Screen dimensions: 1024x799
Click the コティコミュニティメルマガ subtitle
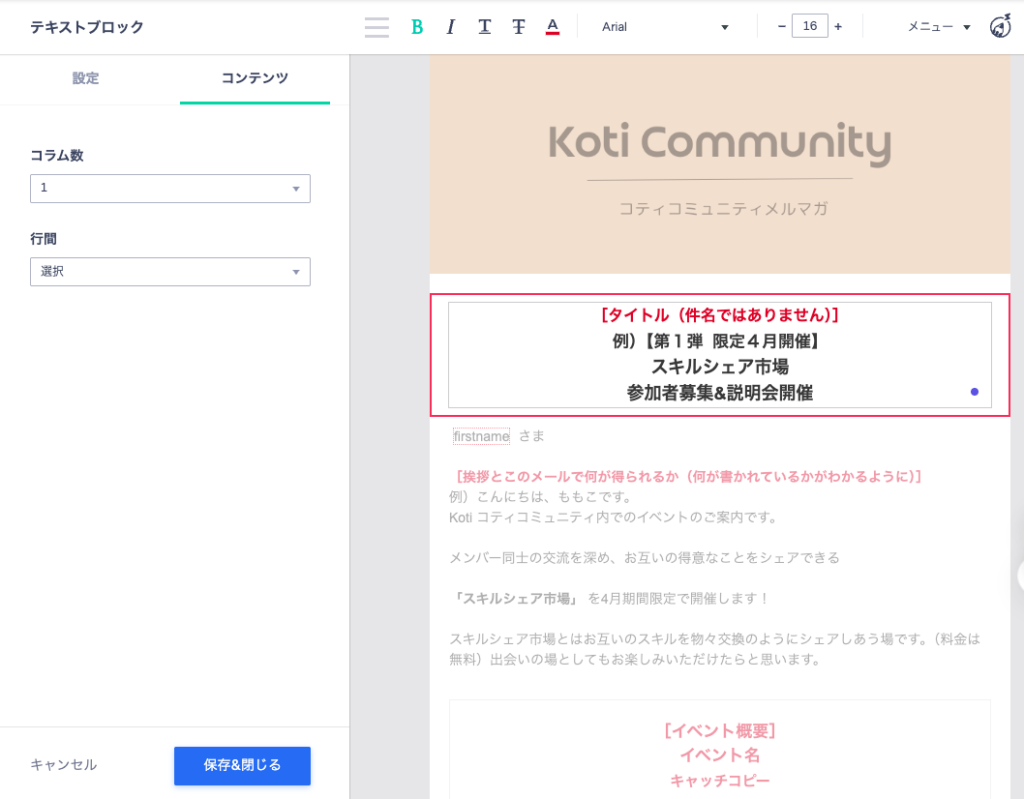pos(723,209)
